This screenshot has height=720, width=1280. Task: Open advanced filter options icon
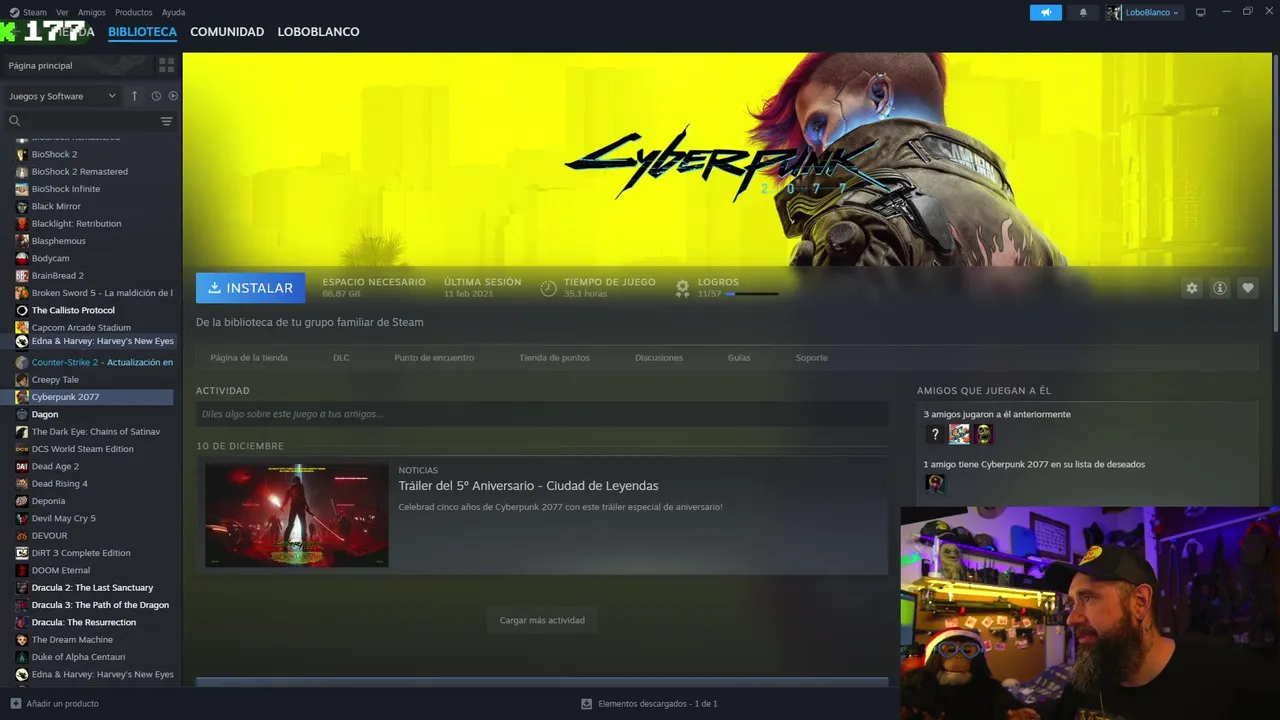click(x=167, y=121)
